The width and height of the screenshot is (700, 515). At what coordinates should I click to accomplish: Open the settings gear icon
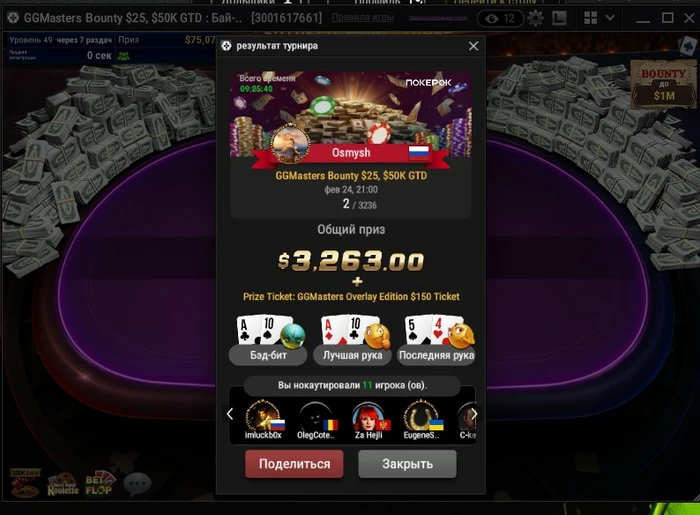pos(535,18)
